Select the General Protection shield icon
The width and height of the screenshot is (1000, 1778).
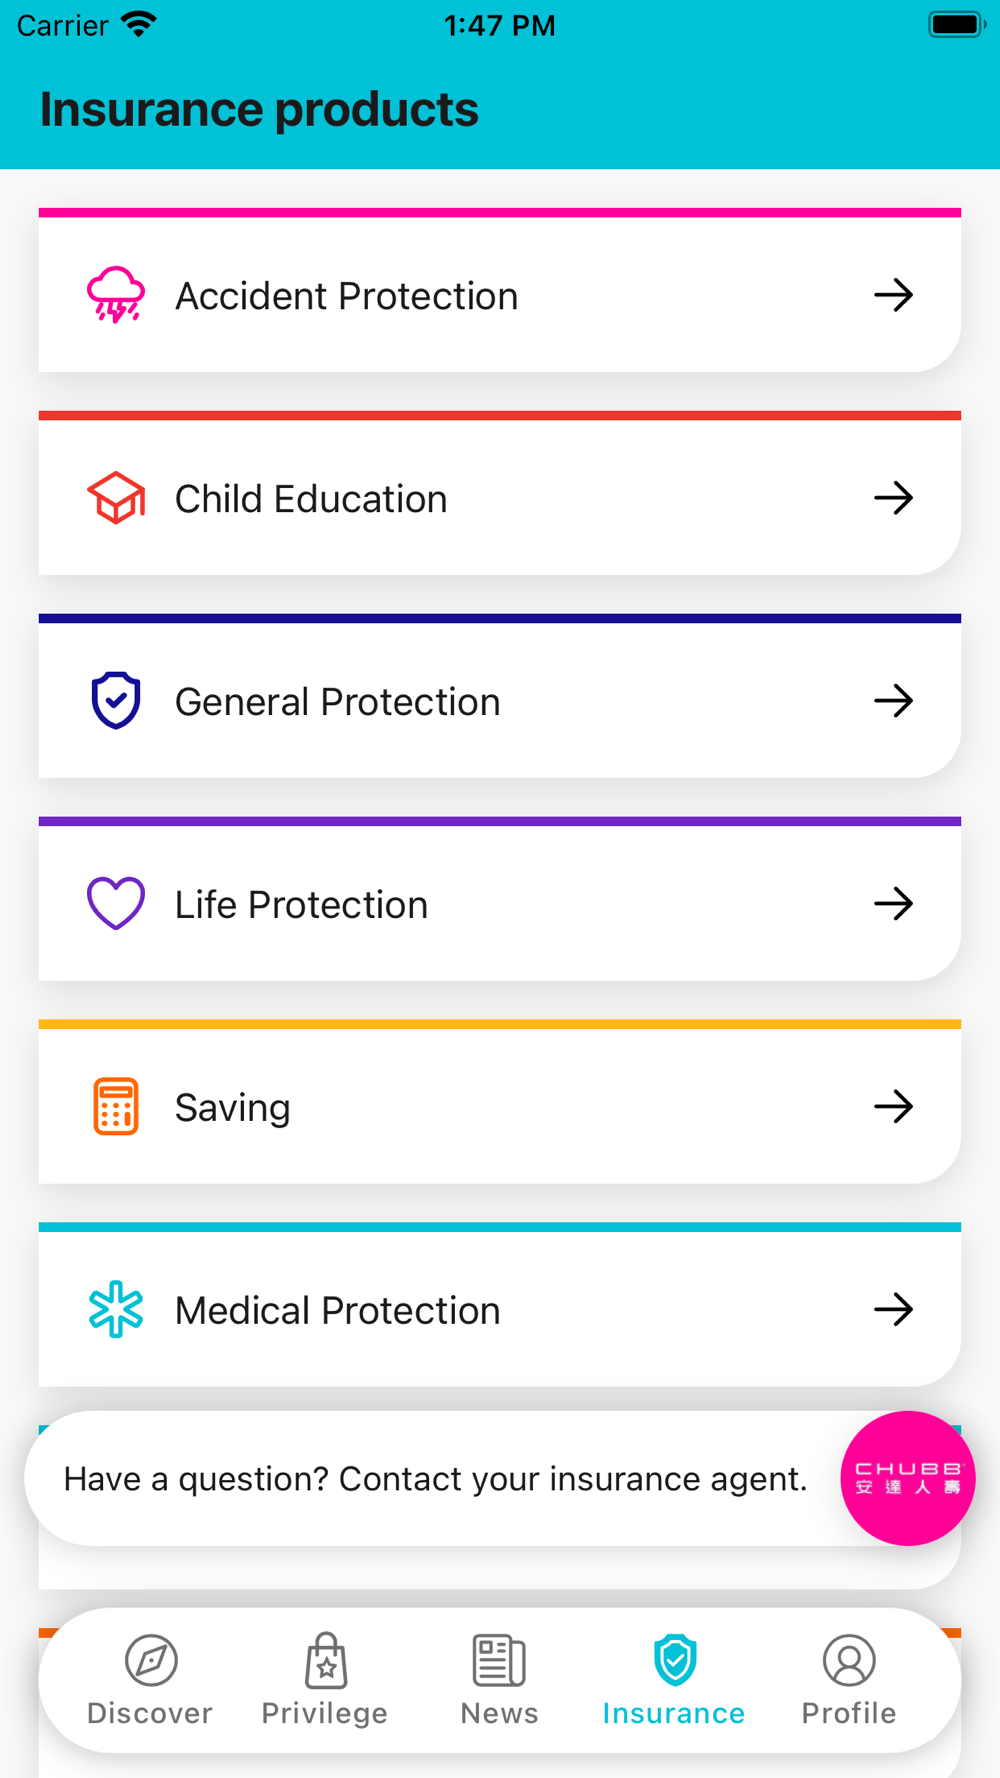[116, 700]
